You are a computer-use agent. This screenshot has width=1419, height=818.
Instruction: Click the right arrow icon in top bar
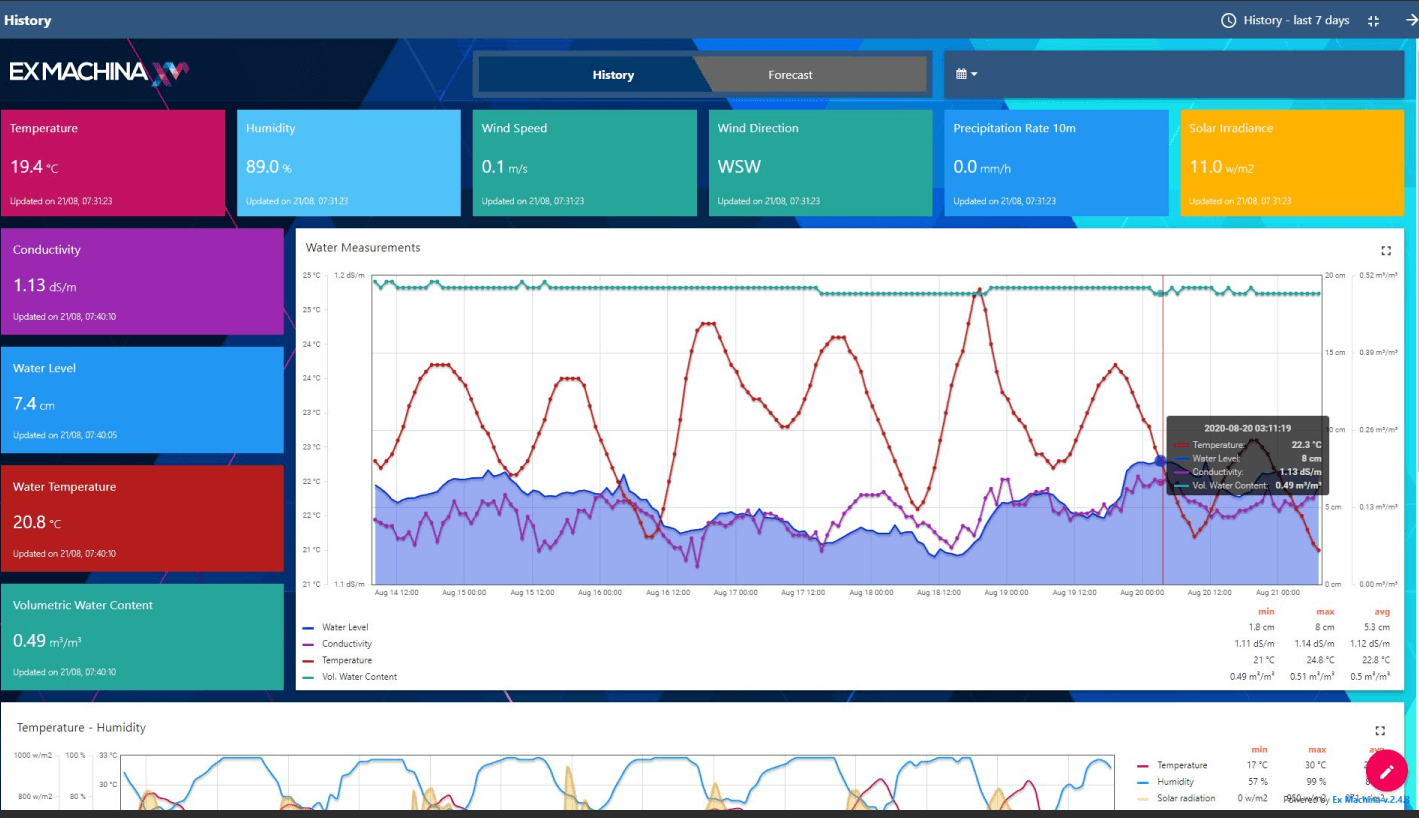coord(1410,20)
